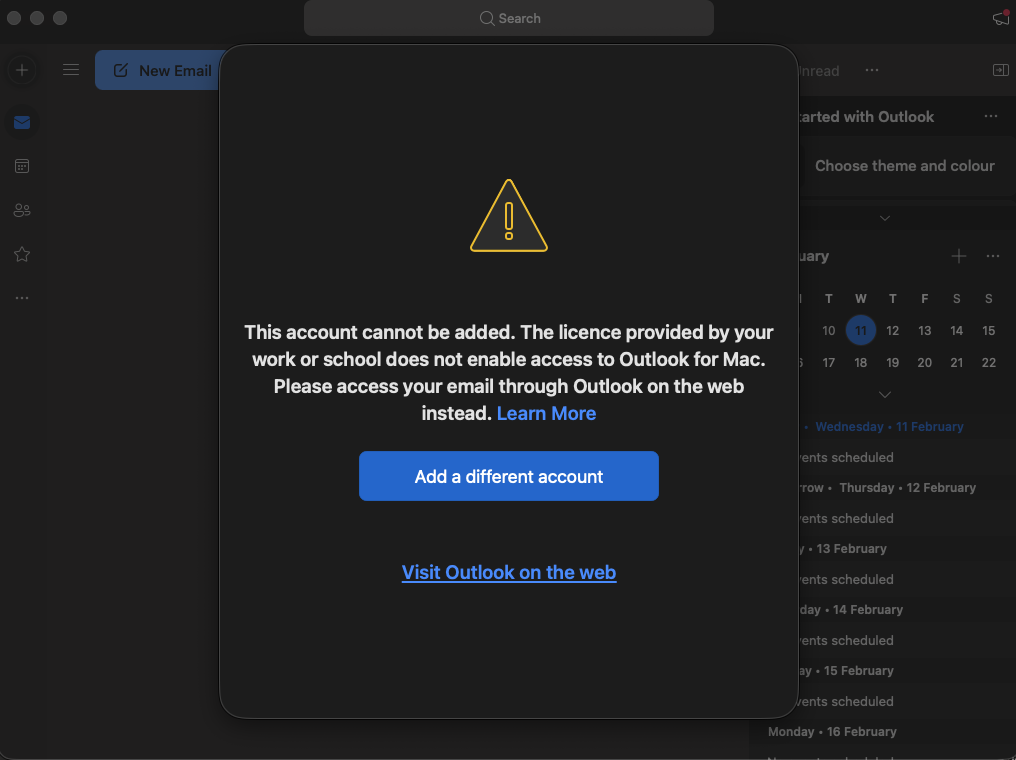Viewport: 1016px width, 760px height.
Task: Expand the Get started card chevron
Action: coord(885,218)
